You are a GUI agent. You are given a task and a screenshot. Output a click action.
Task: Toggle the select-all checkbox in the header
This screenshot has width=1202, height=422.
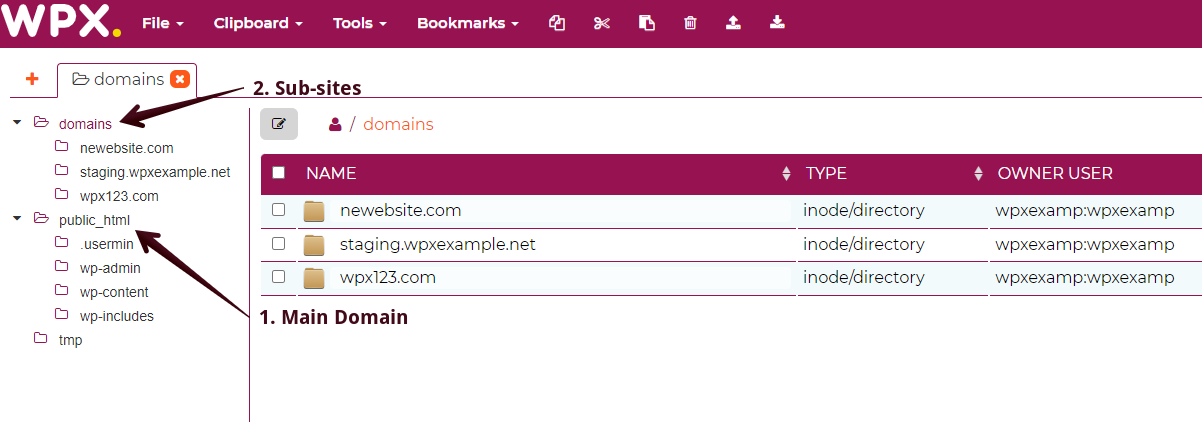(x=279, y=173)
